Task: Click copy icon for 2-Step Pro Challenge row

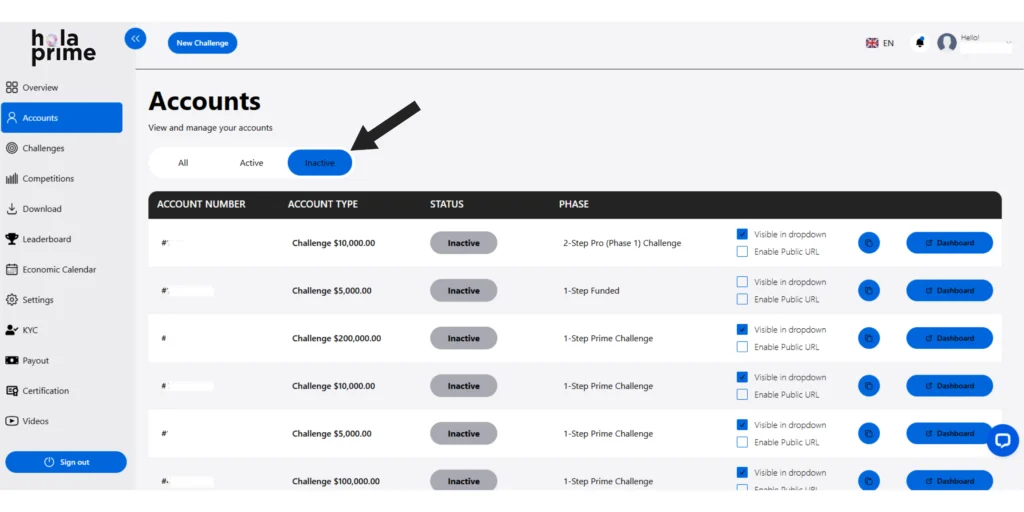Action: pyautogui.click(x=868, y=243)
